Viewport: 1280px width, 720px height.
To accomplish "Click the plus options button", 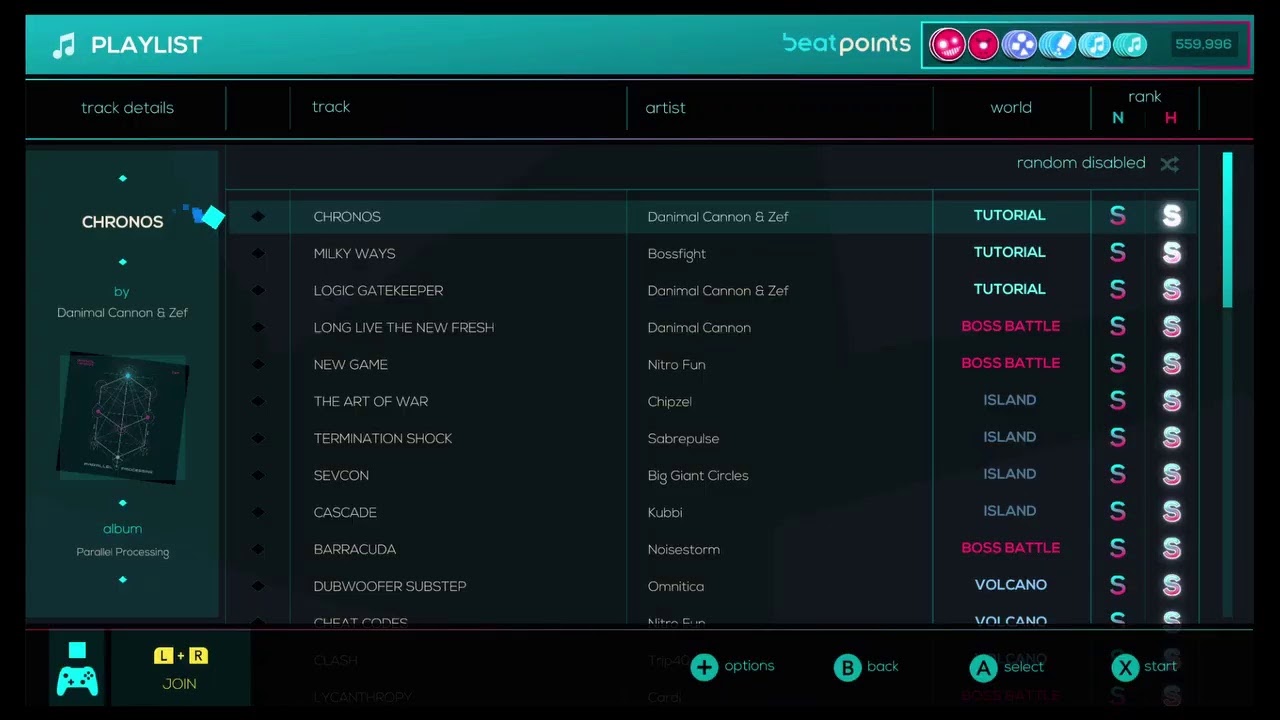I will [733, 667].
